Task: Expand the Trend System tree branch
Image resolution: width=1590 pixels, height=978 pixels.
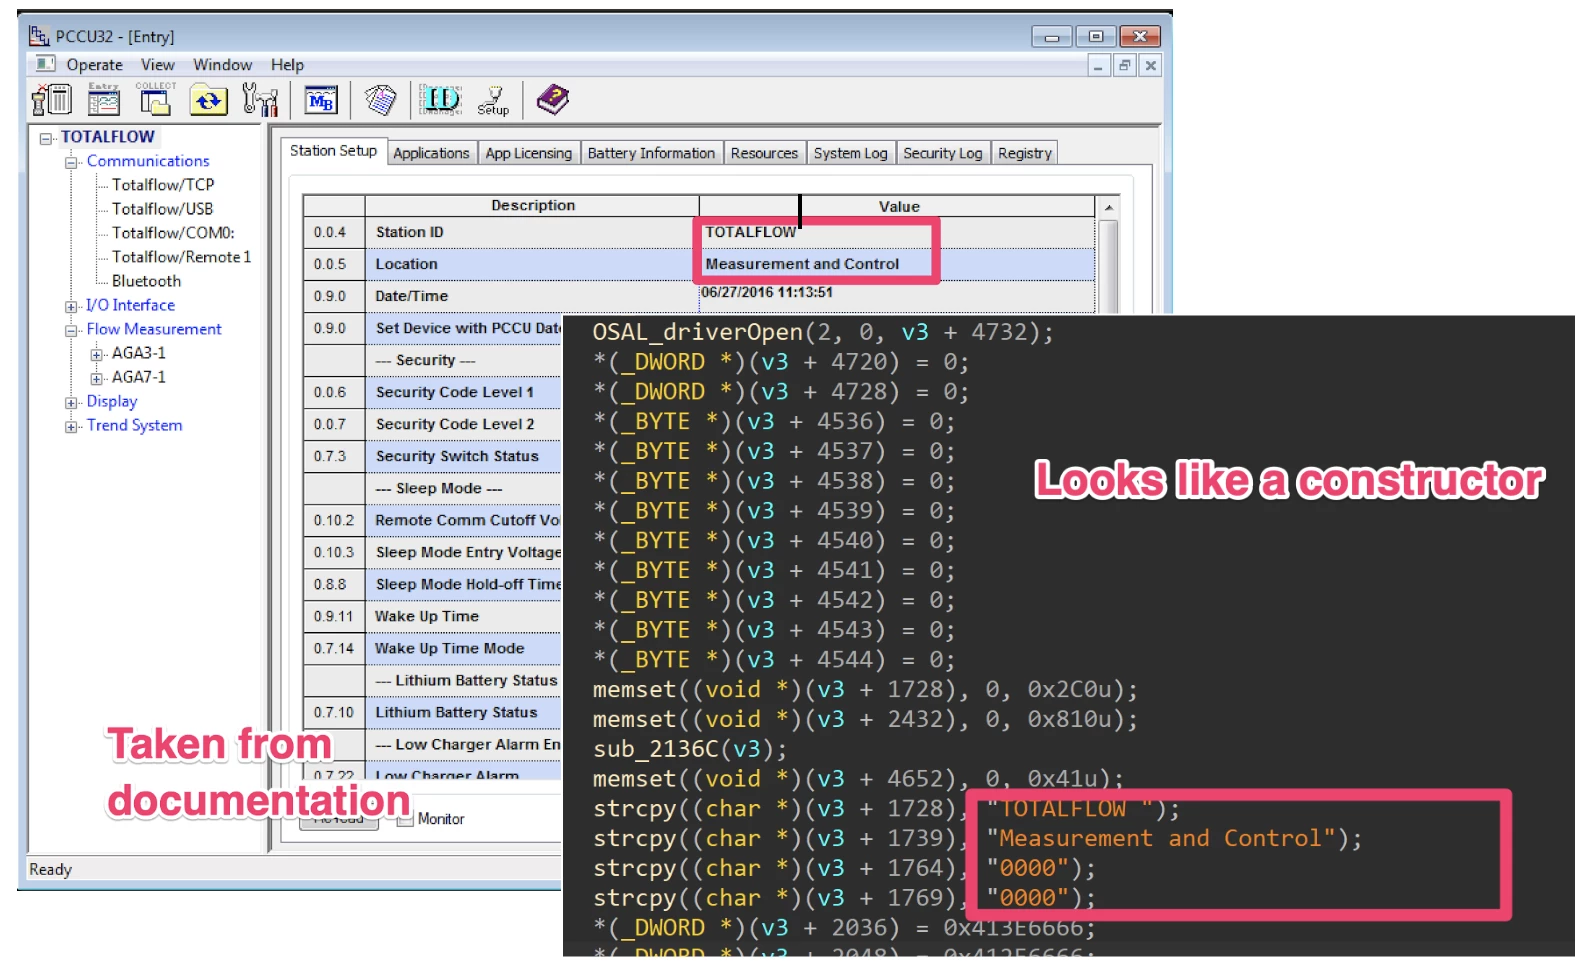Action: pyautogui.click(x=71, y=426)
